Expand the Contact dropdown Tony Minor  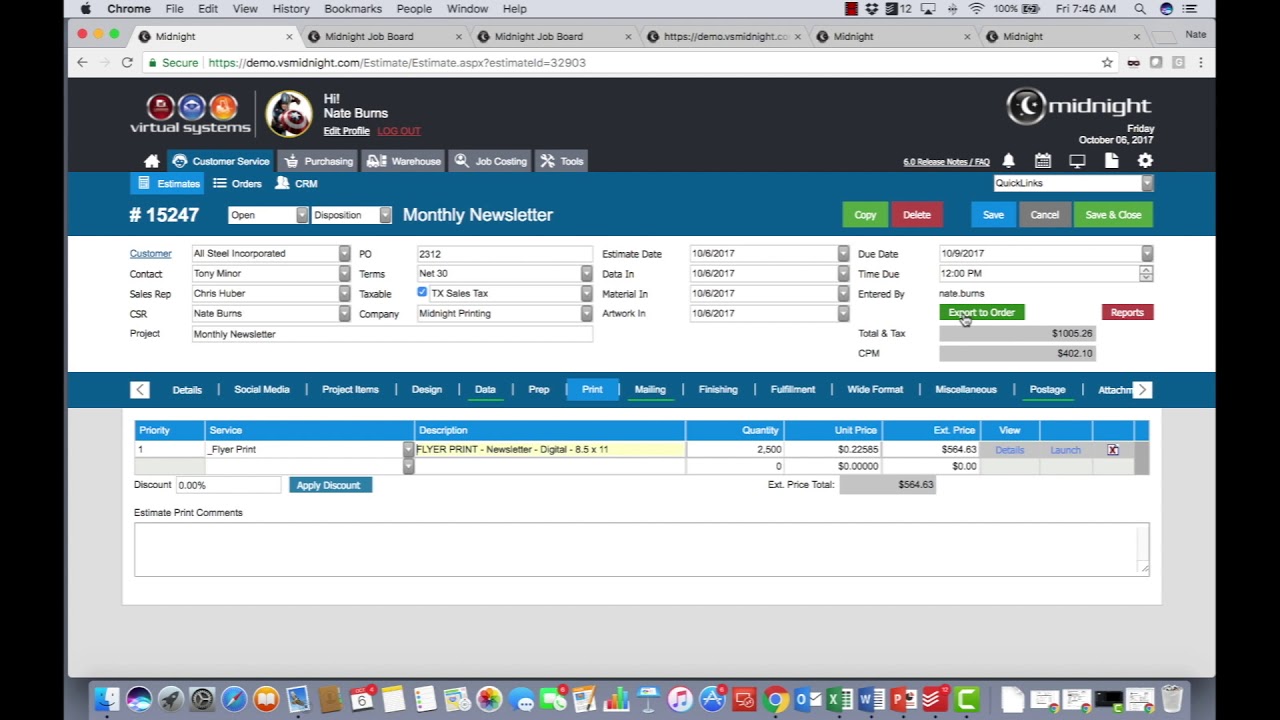344,274
